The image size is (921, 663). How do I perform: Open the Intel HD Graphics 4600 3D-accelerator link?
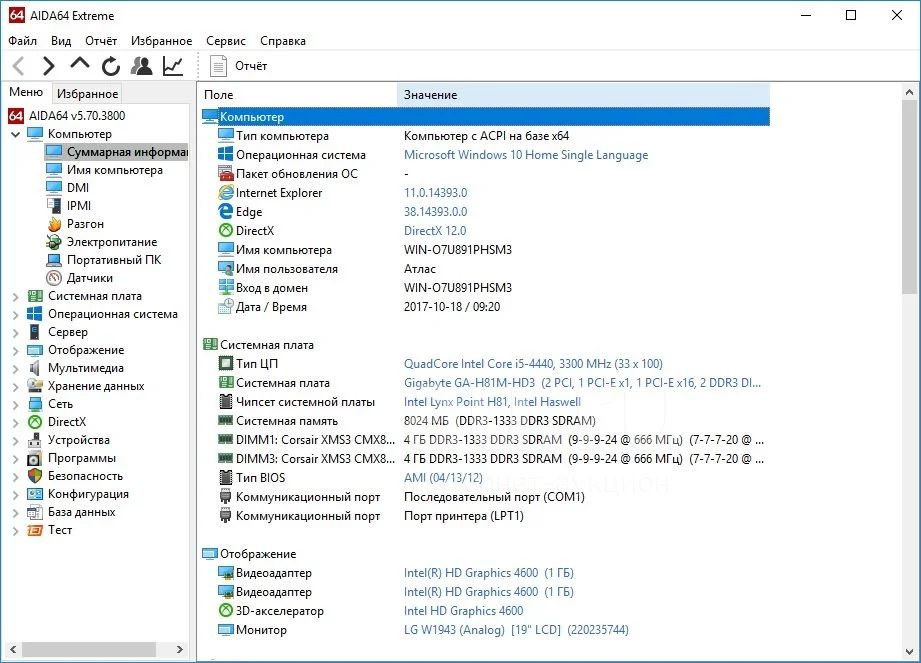[x=463, y=611]
